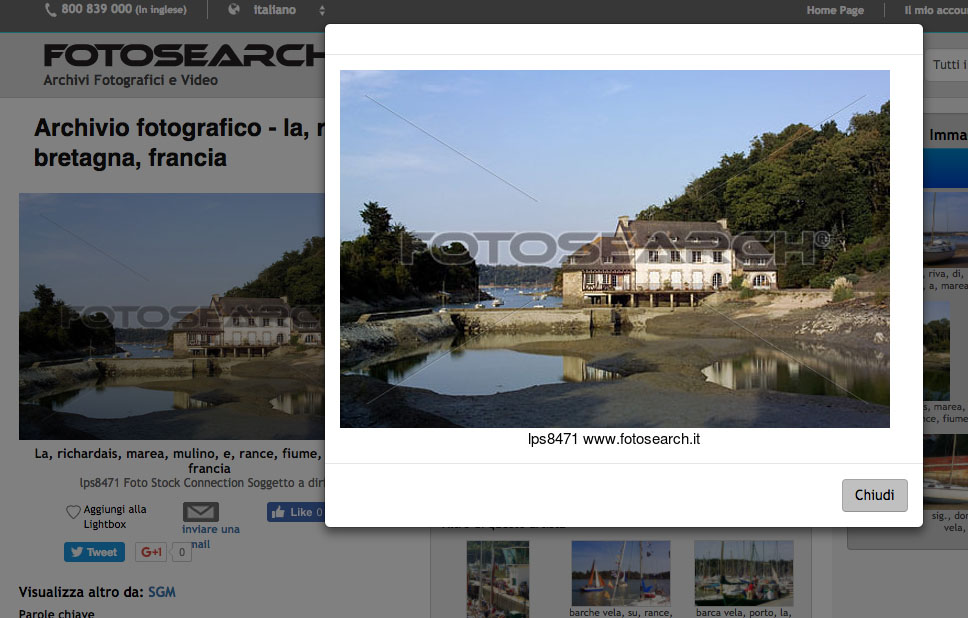Open the Italiano language dropdown
Viewport: 968px width, 618px height.
285,10
